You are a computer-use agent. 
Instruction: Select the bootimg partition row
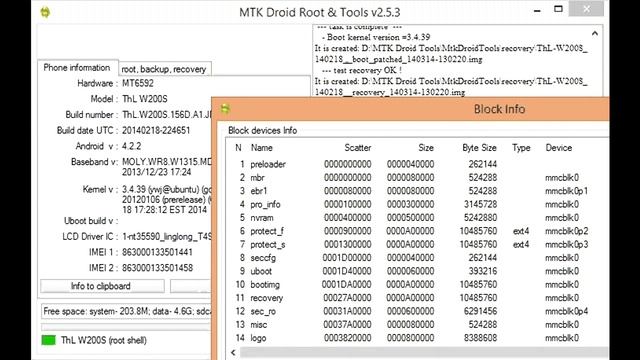[x=416, y=284]
